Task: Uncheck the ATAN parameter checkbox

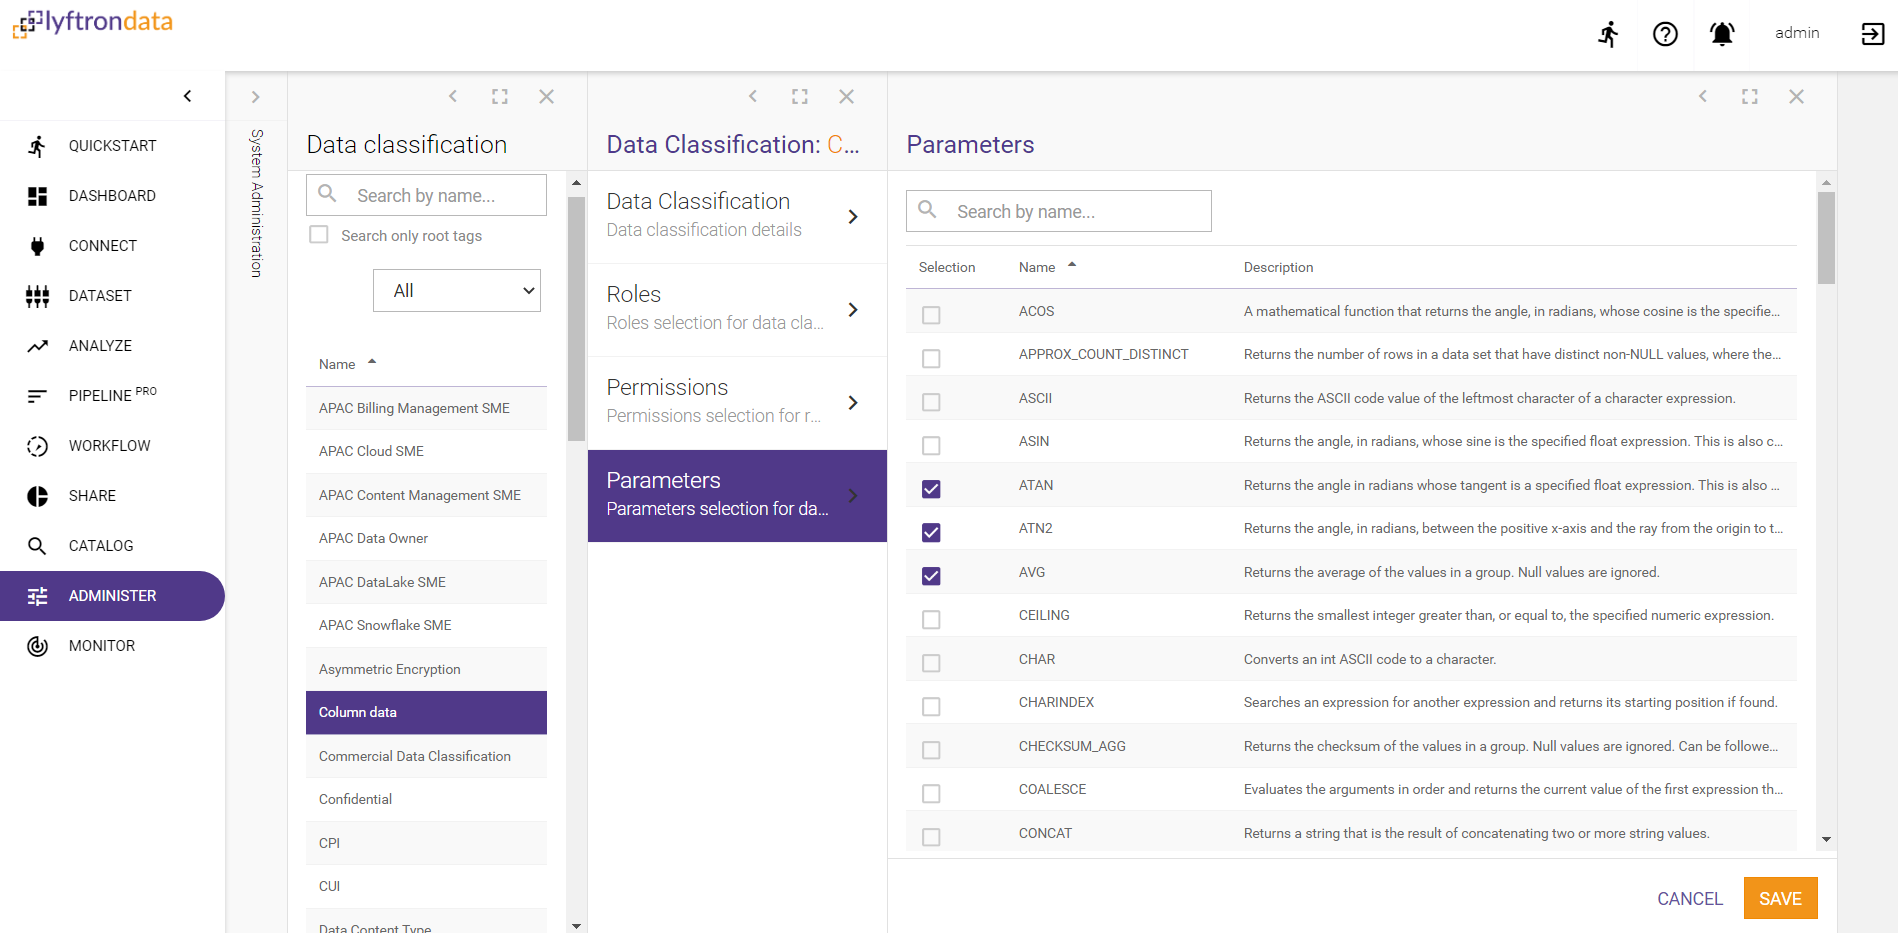Action: point(931,489)
